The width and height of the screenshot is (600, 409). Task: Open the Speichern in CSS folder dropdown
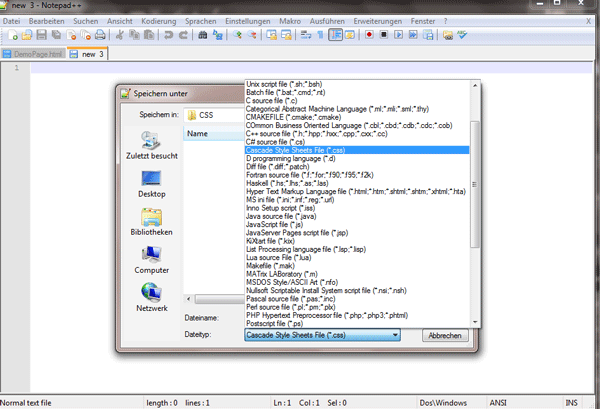coord(214,115)
